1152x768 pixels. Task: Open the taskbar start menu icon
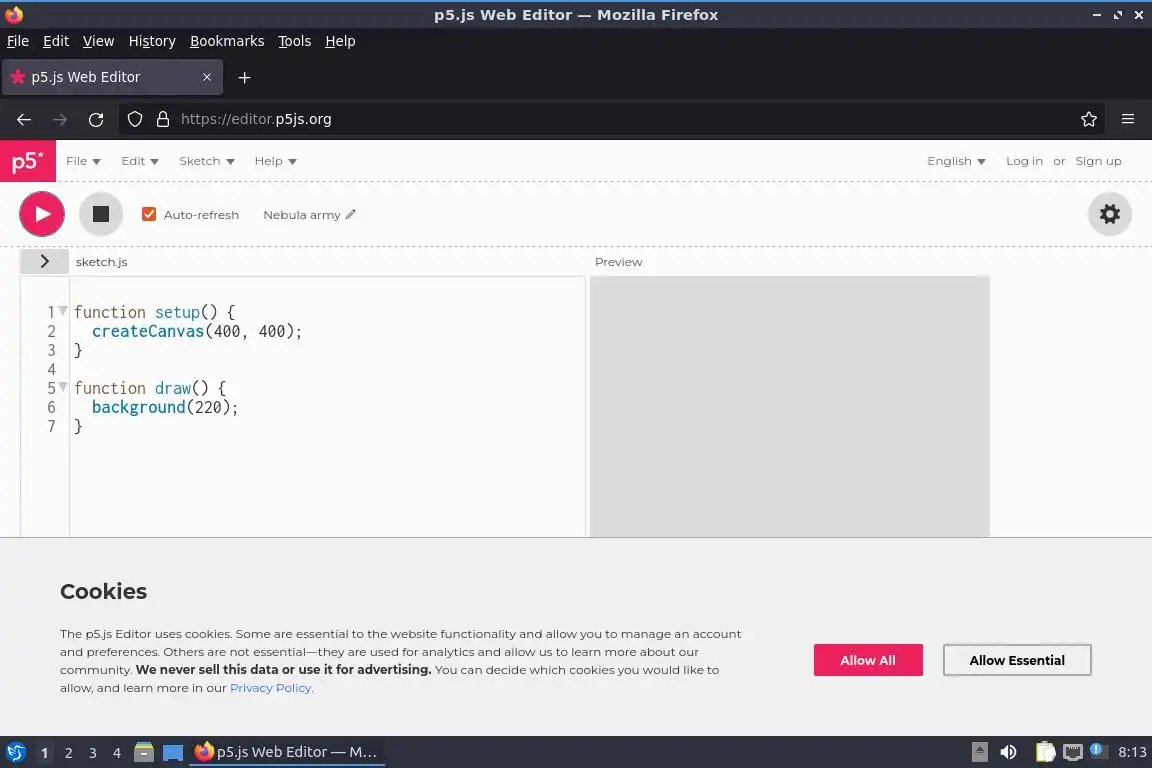pyautogui.click(x=16, y=752)
